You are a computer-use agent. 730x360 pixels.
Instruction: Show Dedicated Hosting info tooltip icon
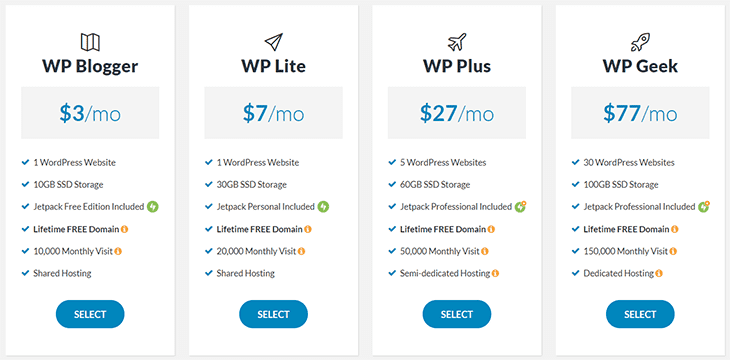coord(659,273)
